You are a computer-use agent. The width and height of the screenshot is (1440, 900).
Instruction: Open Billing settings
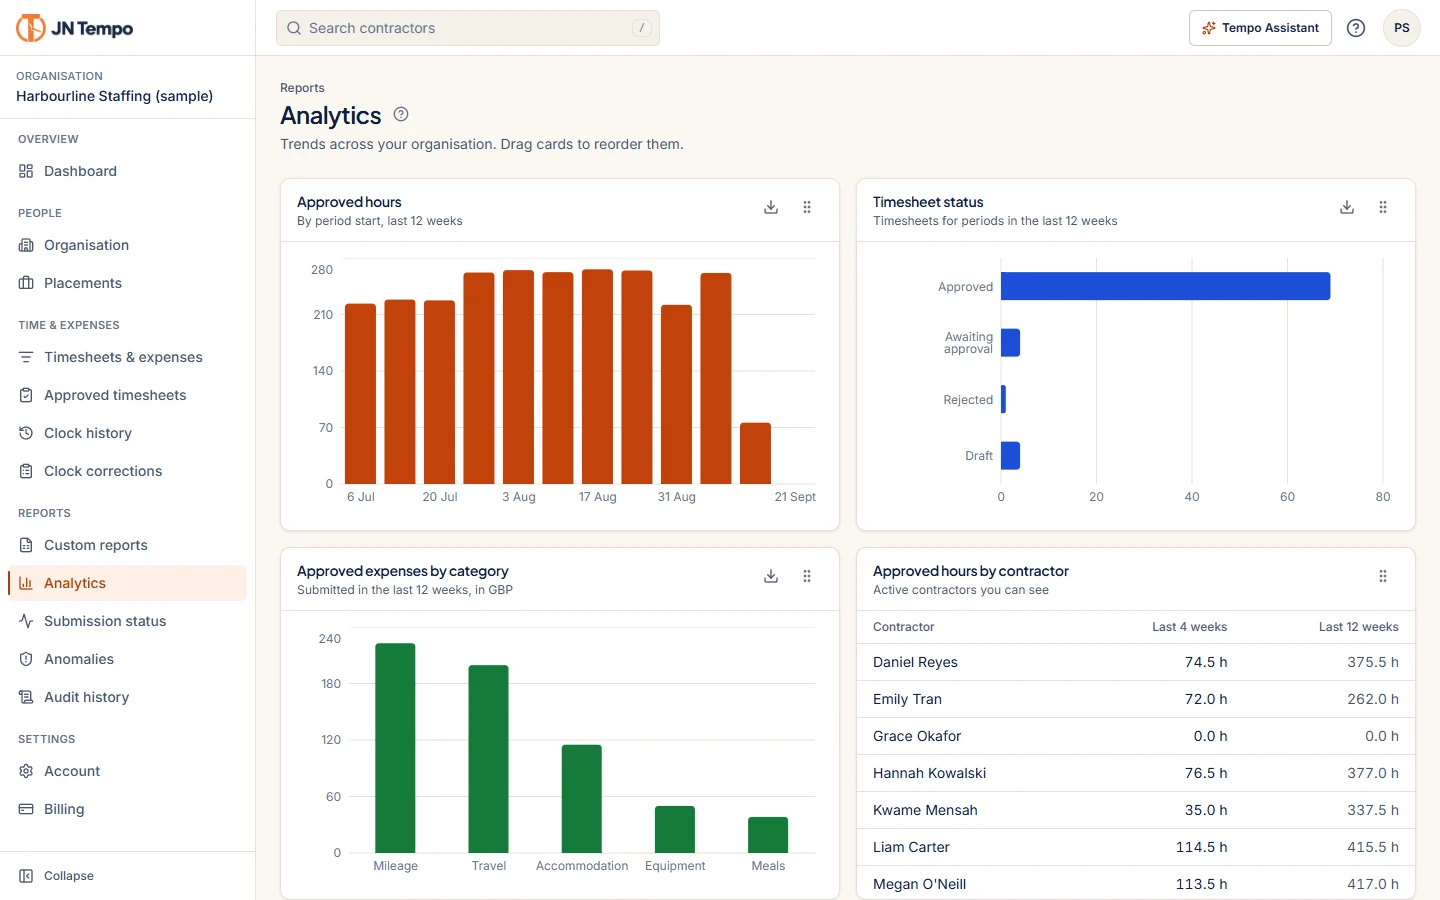pos(127,809)
